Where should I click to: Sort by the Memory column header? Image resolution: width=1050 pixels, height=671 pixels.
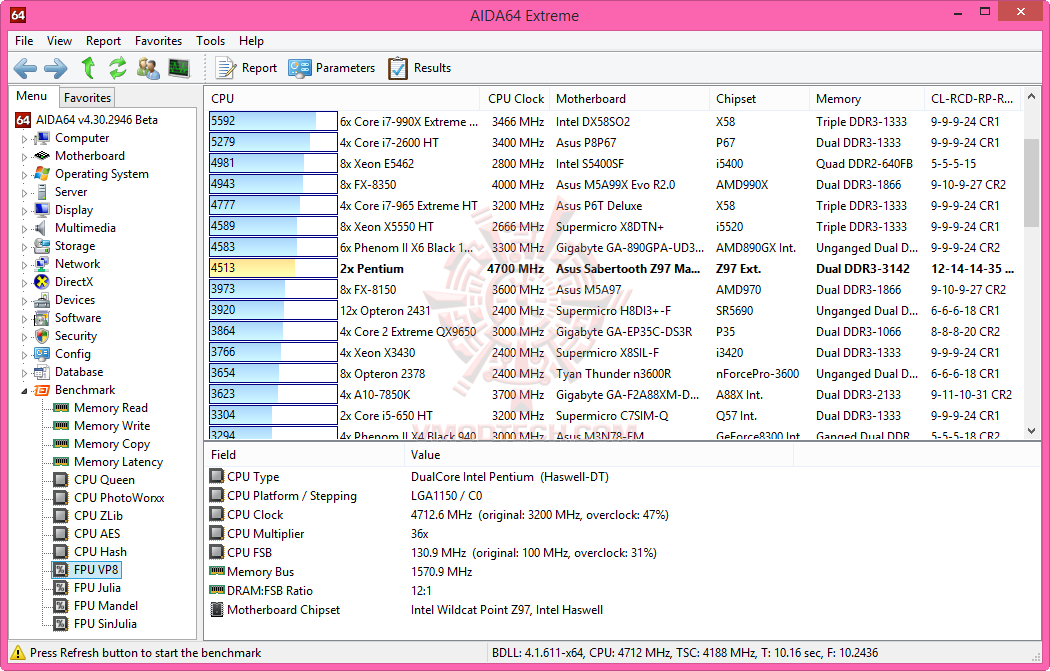pos(867,98)
